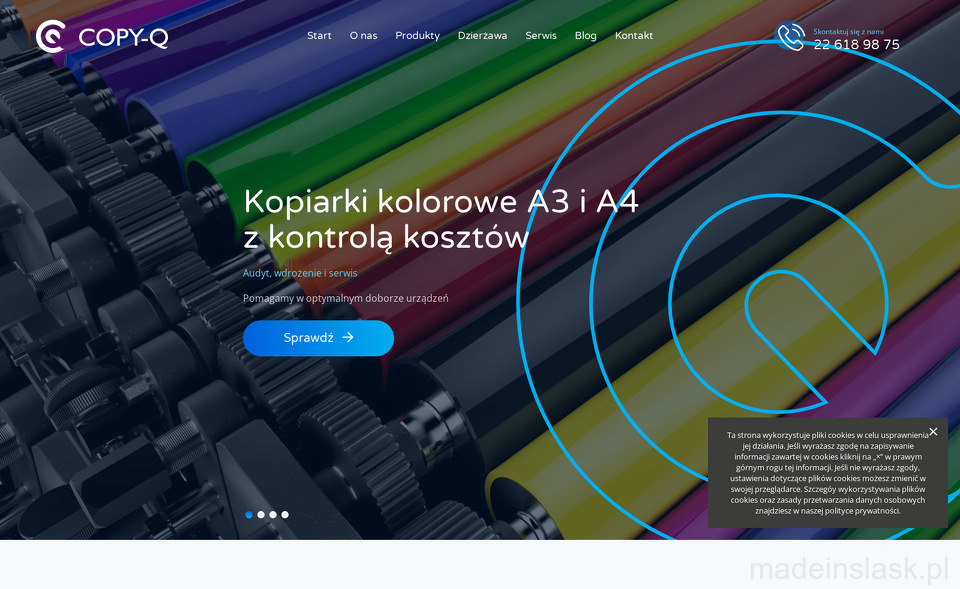
Task: Visit the Blog page
Action: [x=585, y=36]
